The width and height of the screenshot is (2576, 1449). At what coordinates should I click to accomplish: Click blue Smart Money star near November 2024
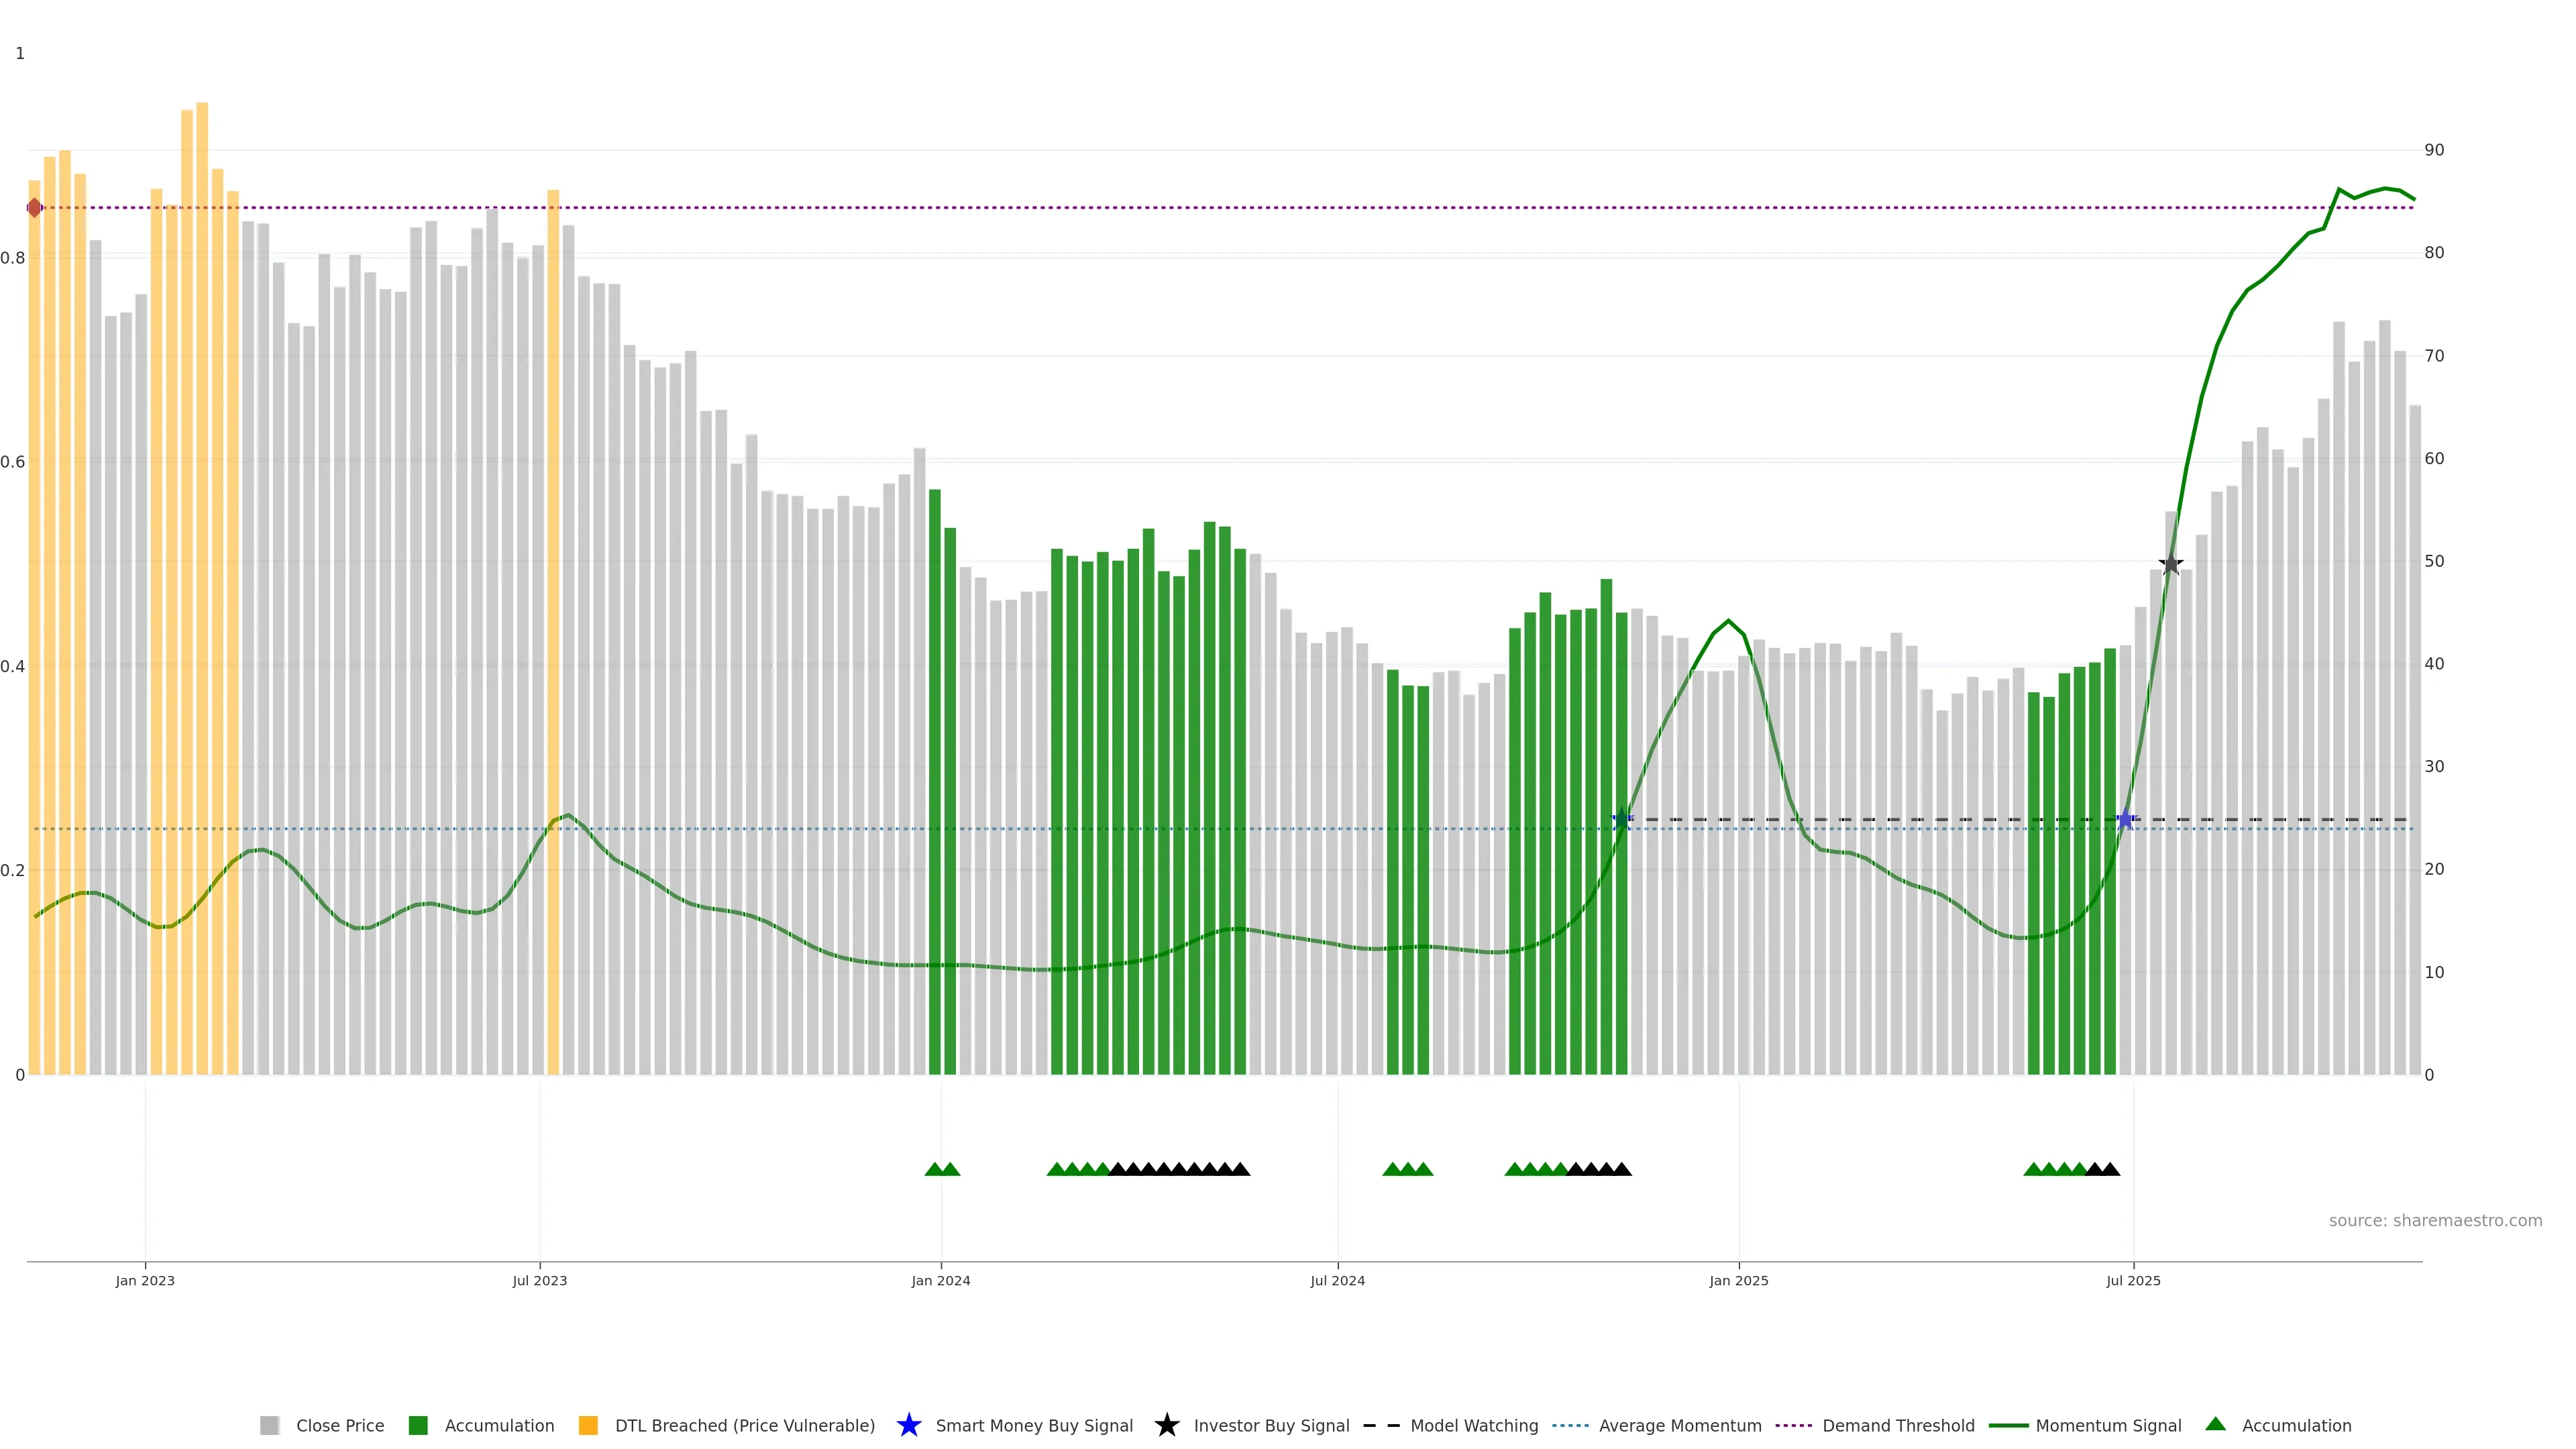click(1622, 819)
